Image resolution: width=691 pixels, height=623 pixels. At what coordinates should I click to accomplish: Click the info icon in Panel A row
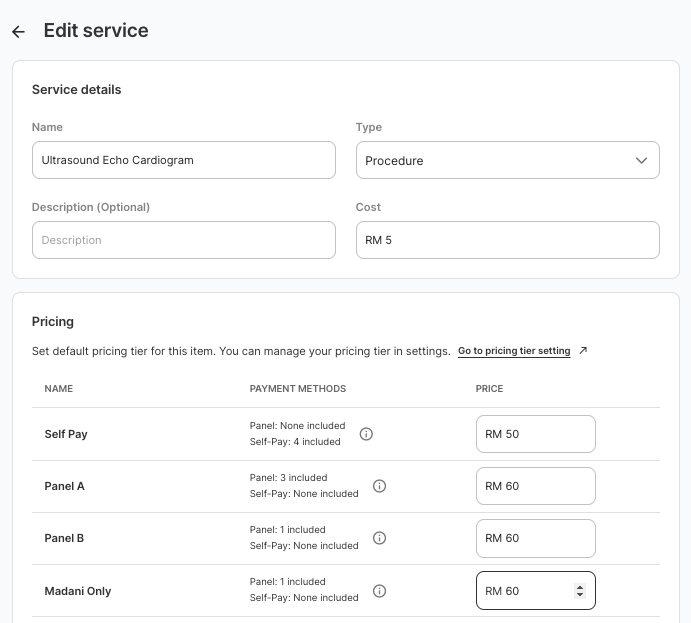coord(379,486)
